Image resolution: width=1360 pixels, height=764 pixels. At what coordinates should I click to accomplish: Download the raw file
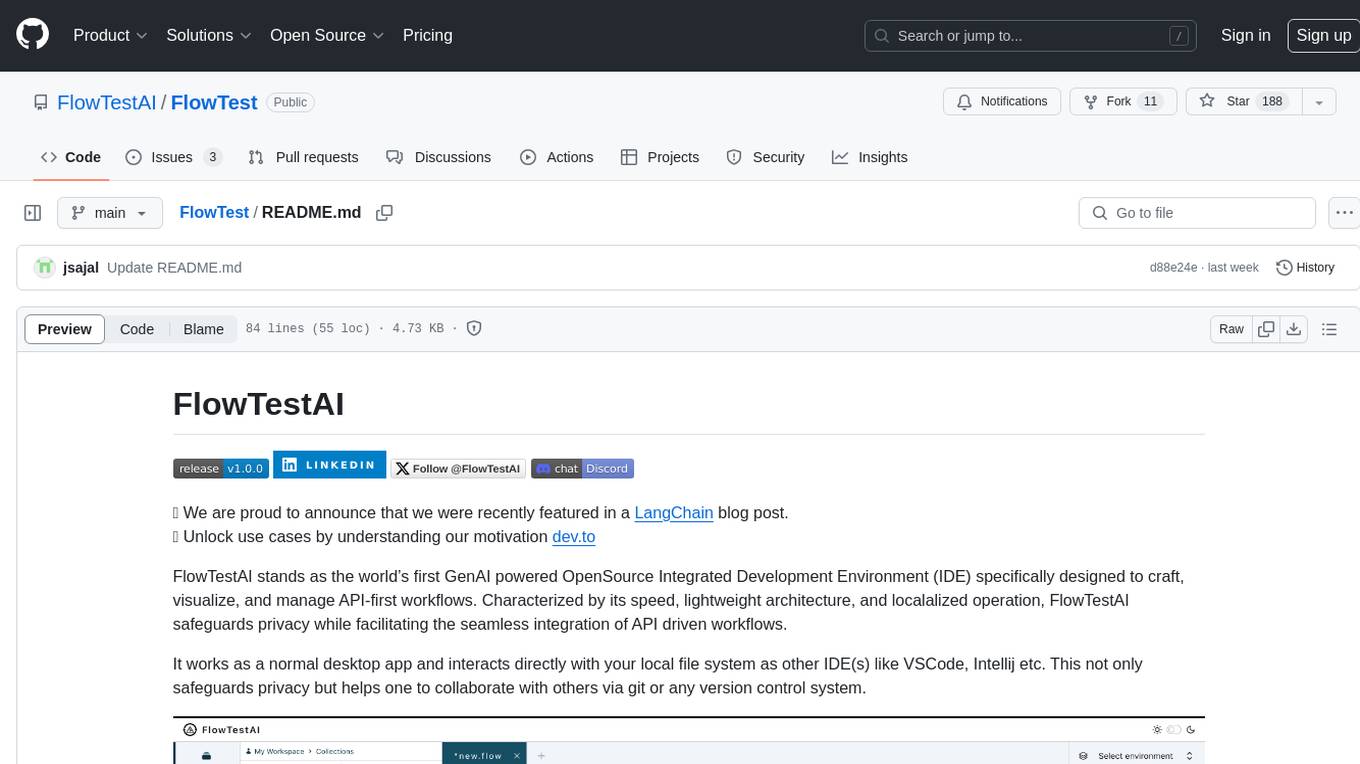coord(1293,329)
